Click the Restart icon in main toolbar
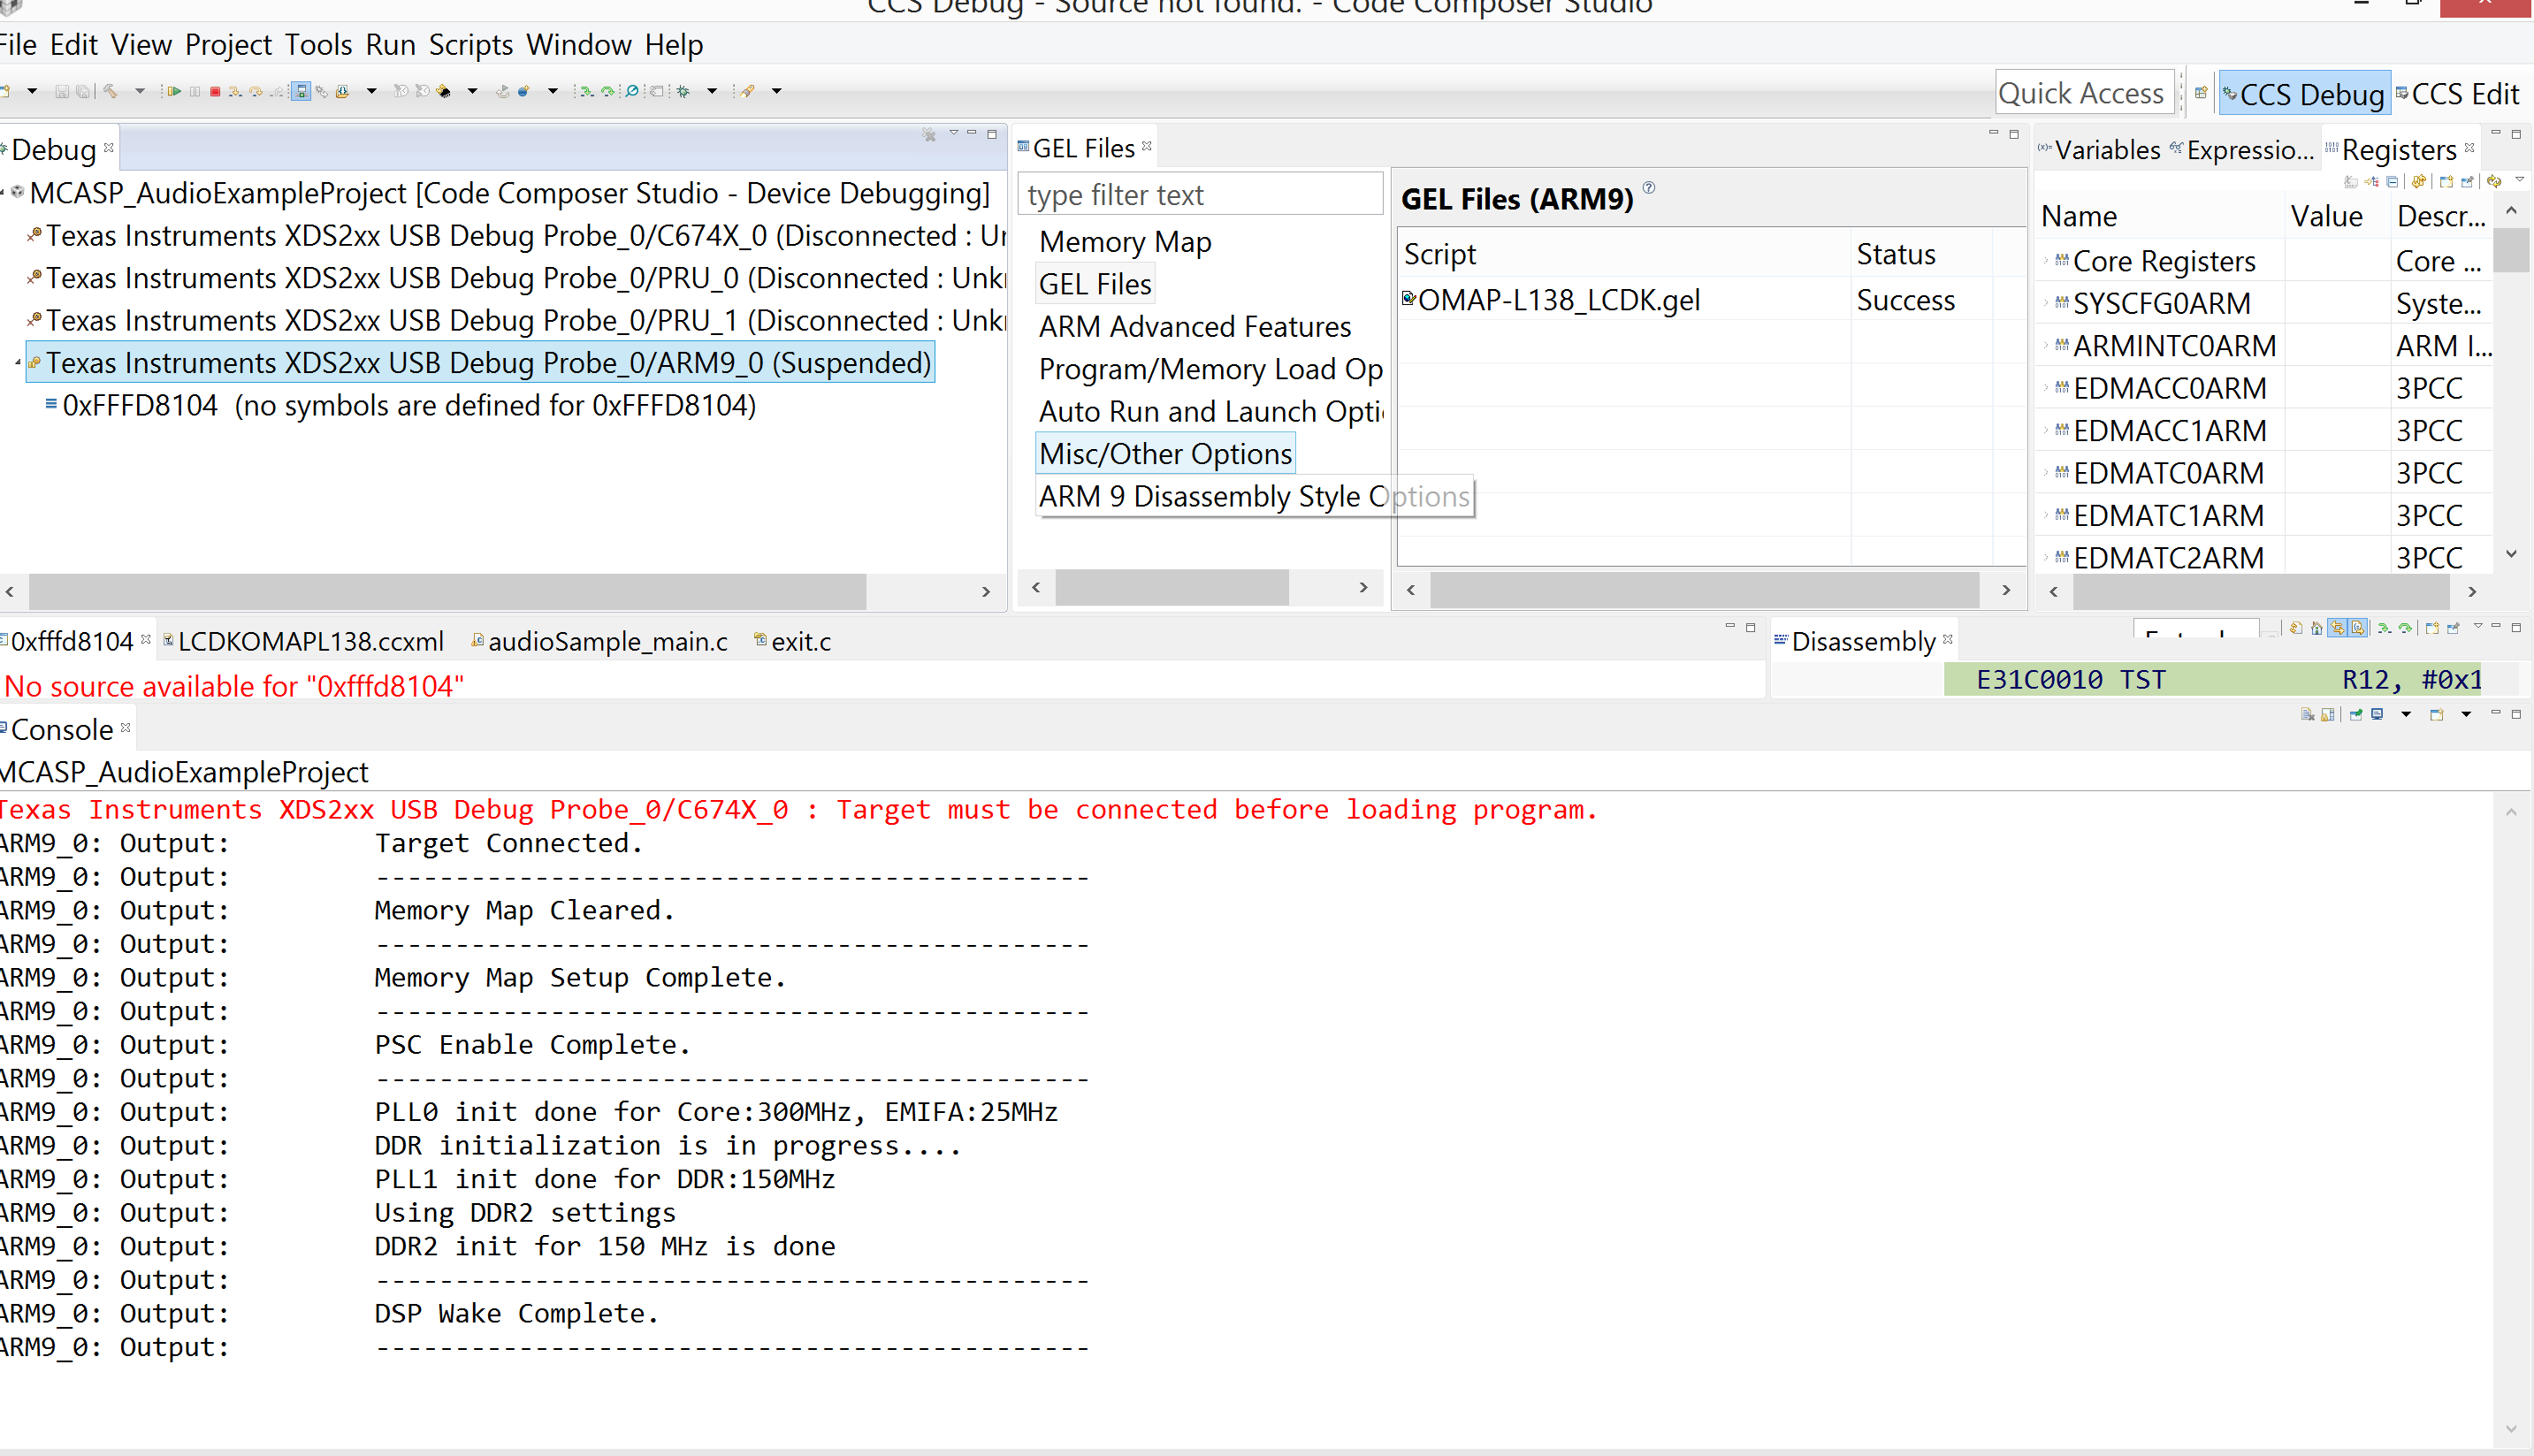The image size is (2534, 1456). click(x=502, y=91)
